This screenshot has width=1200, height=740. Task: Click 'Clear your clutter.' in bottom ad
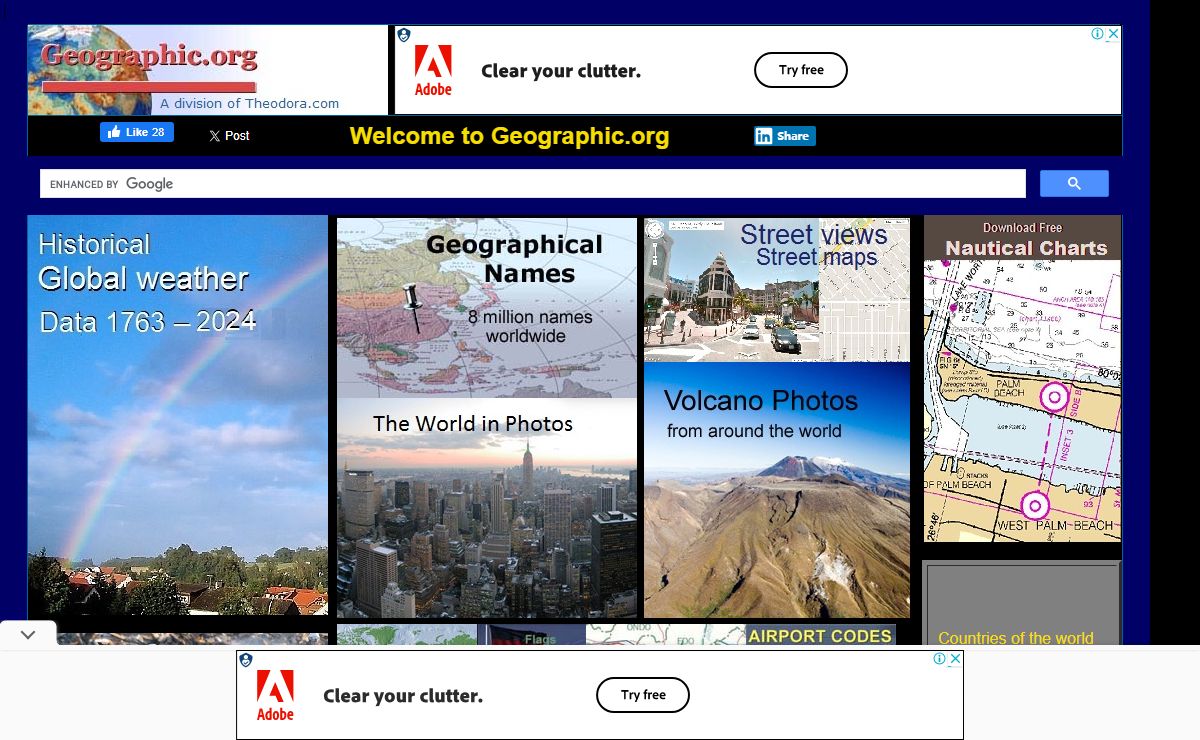[x=403, y=696]
